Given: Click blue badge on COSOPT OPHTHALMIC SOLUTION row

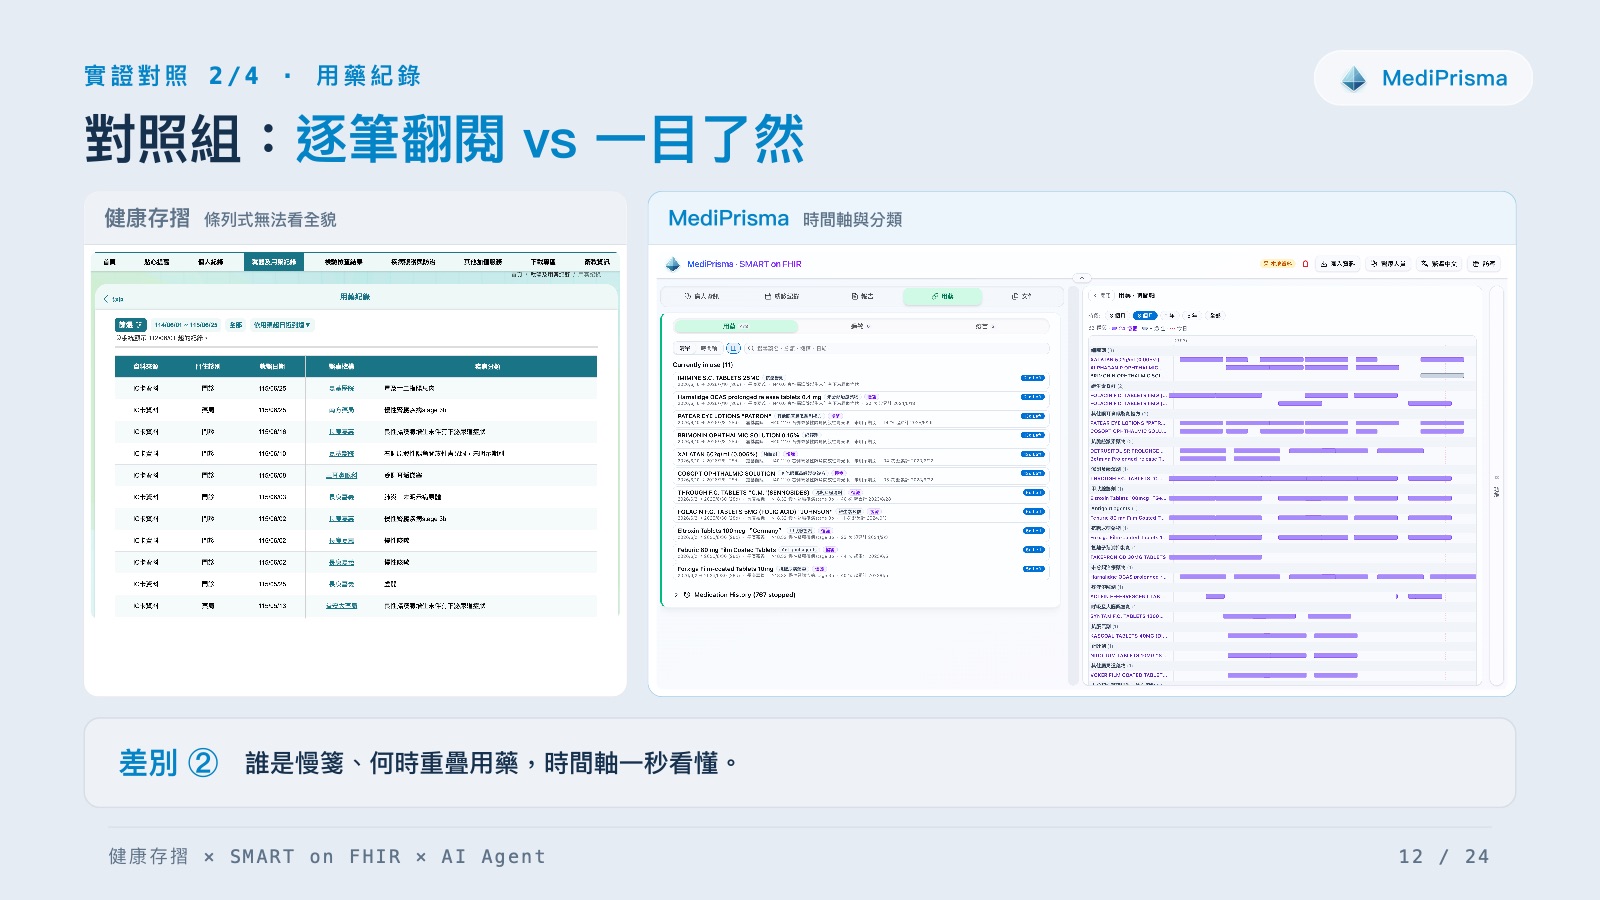Looking at the screenshot, I should pyautogui.click(x=1033, y=473).
